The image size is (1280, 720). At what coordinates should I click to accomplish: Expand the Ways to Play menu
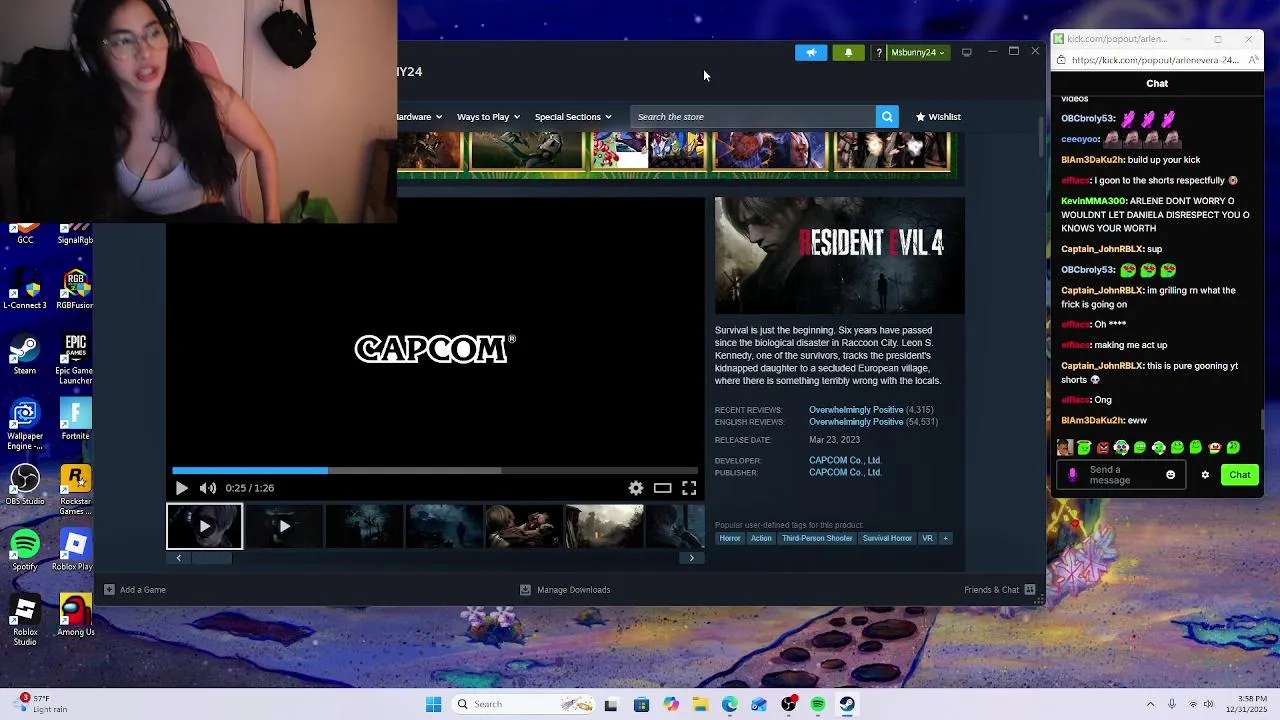point(487,117)
